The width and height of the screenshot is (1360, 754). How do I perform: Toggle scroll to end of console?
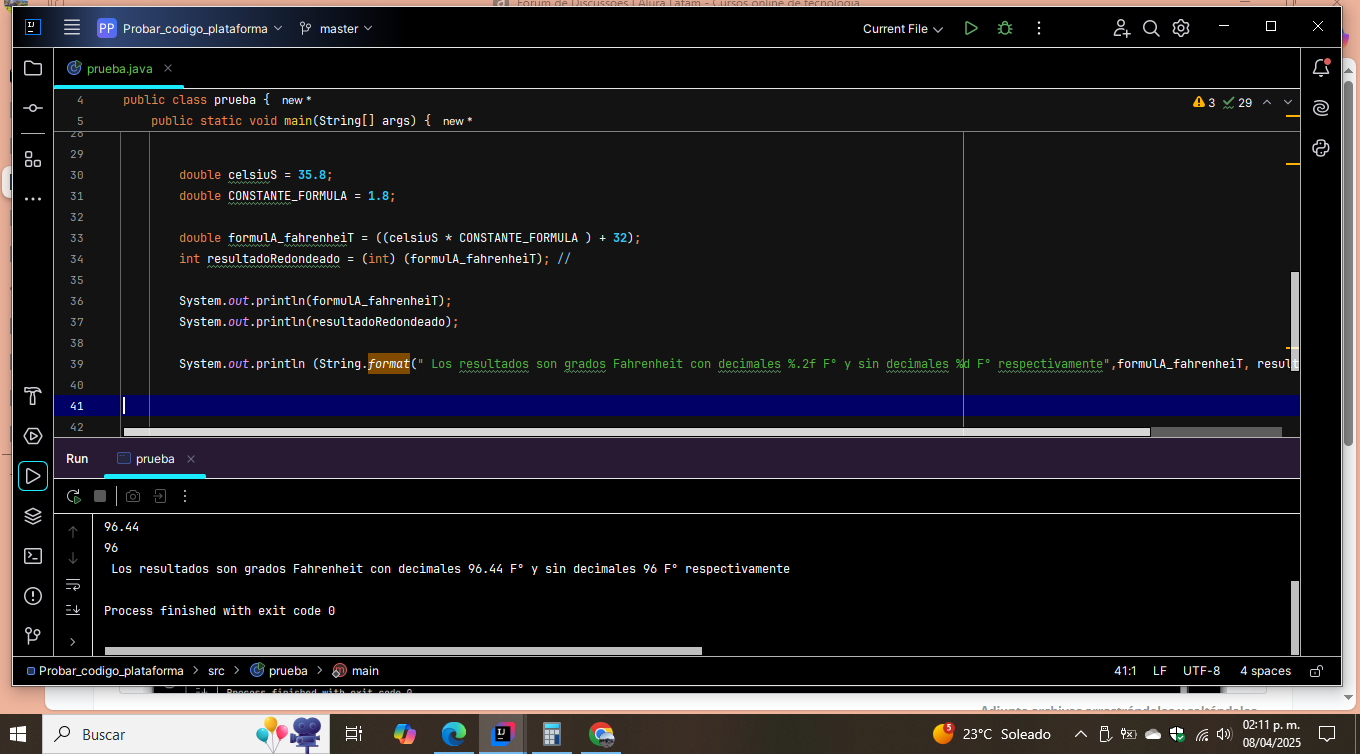(x=73, y=610)
